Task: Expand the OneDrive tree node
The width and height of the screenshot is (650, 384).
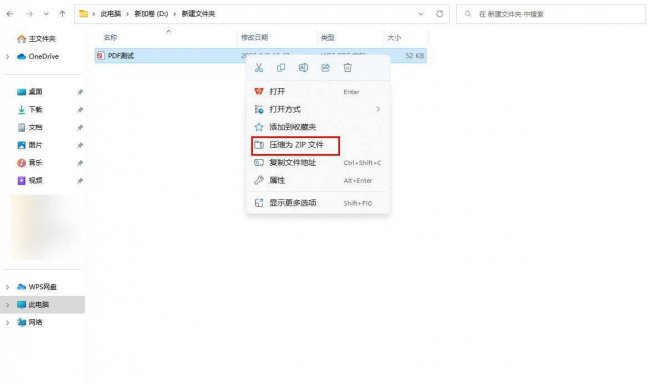Action: pyautogui.click(x=7, y=56)
